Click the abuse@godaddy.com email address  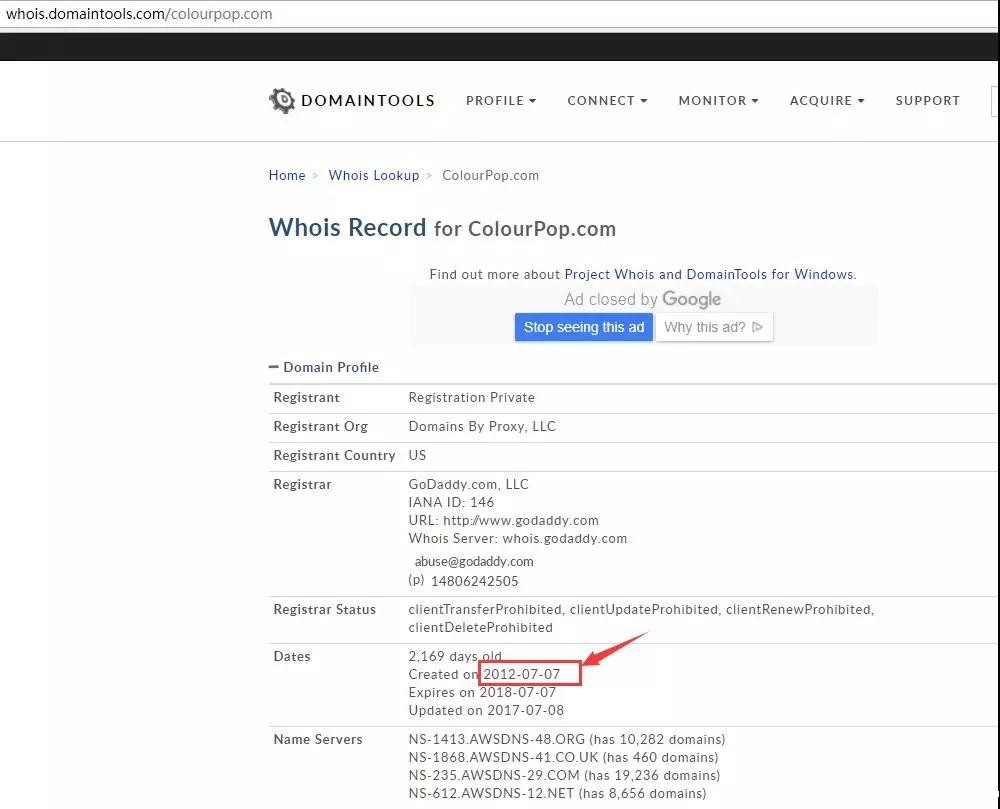pos(474,561)
